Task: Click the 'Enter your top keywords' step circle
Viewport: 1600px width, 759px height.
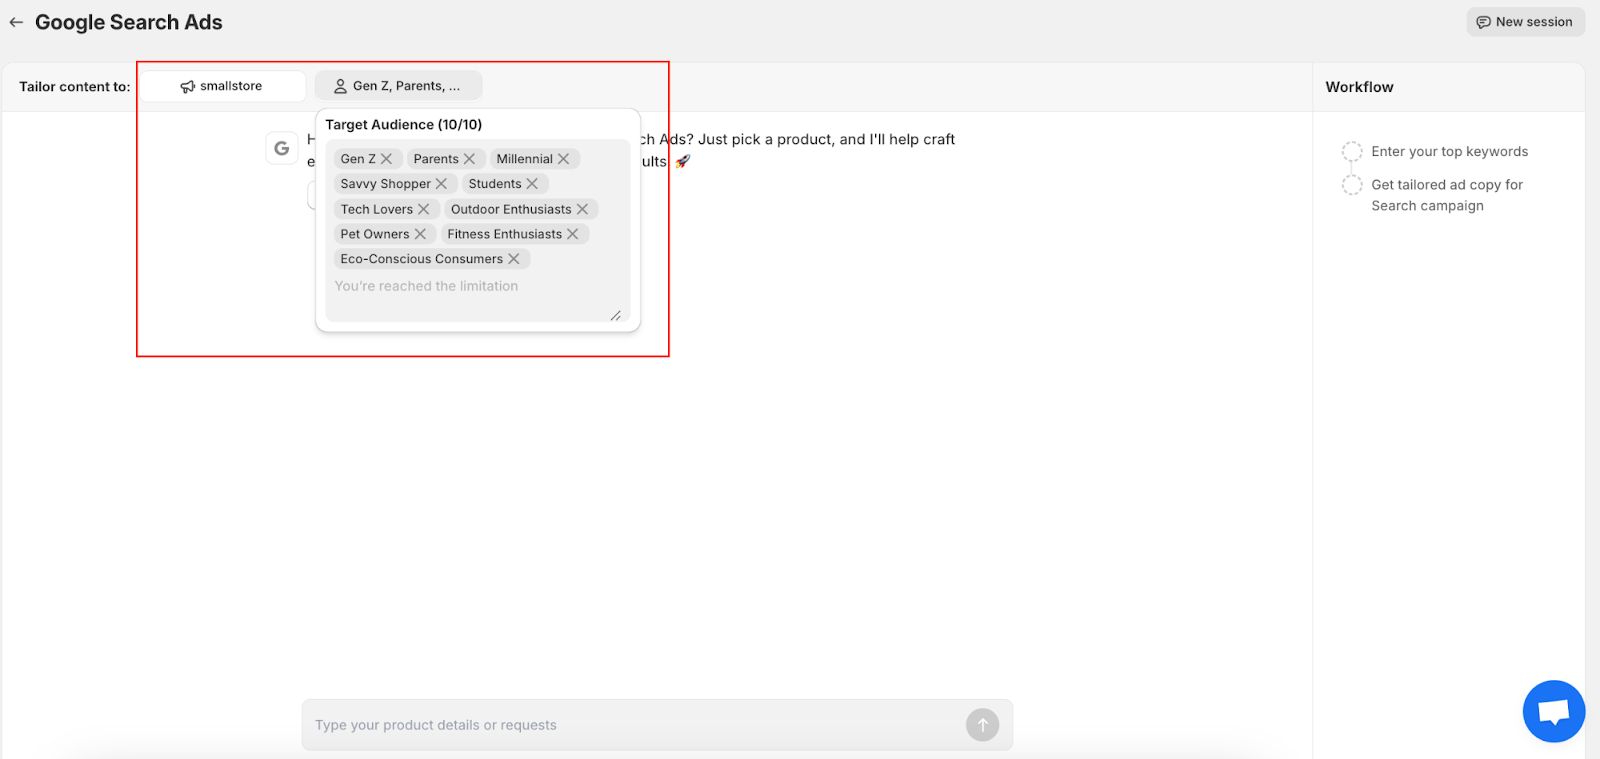Action: 1352,151
